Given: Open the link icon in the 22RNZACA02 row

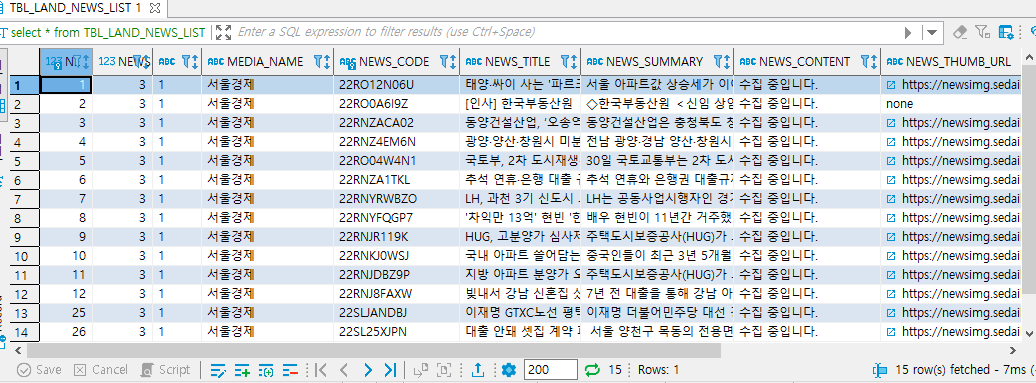Looking at the screenshot, I should point(891,123).
